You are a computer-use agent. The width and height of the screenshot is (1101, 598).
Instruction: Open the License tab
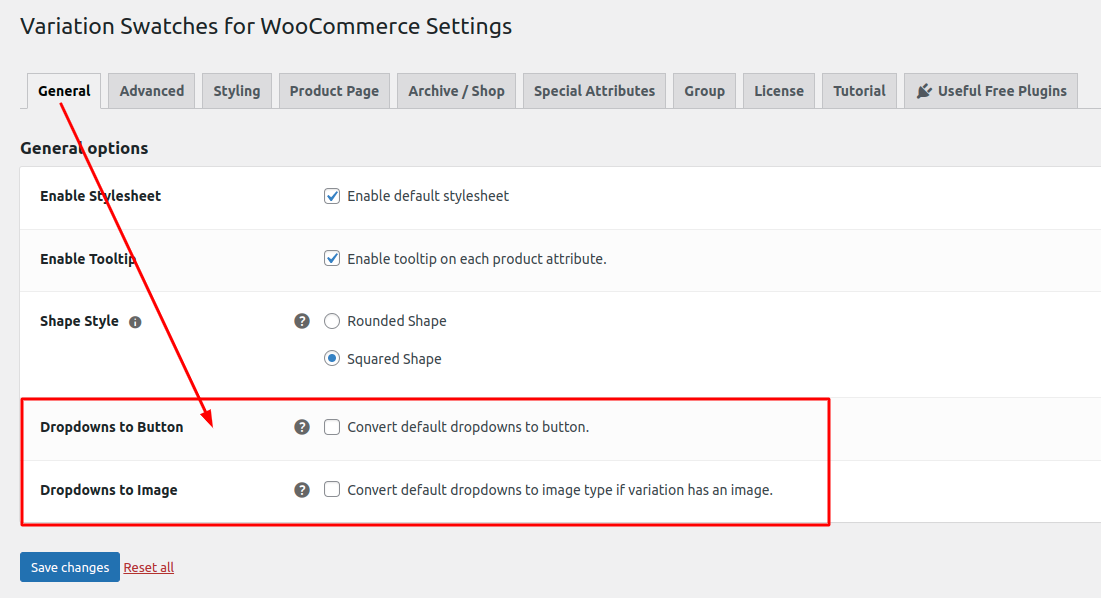point(779,91)
